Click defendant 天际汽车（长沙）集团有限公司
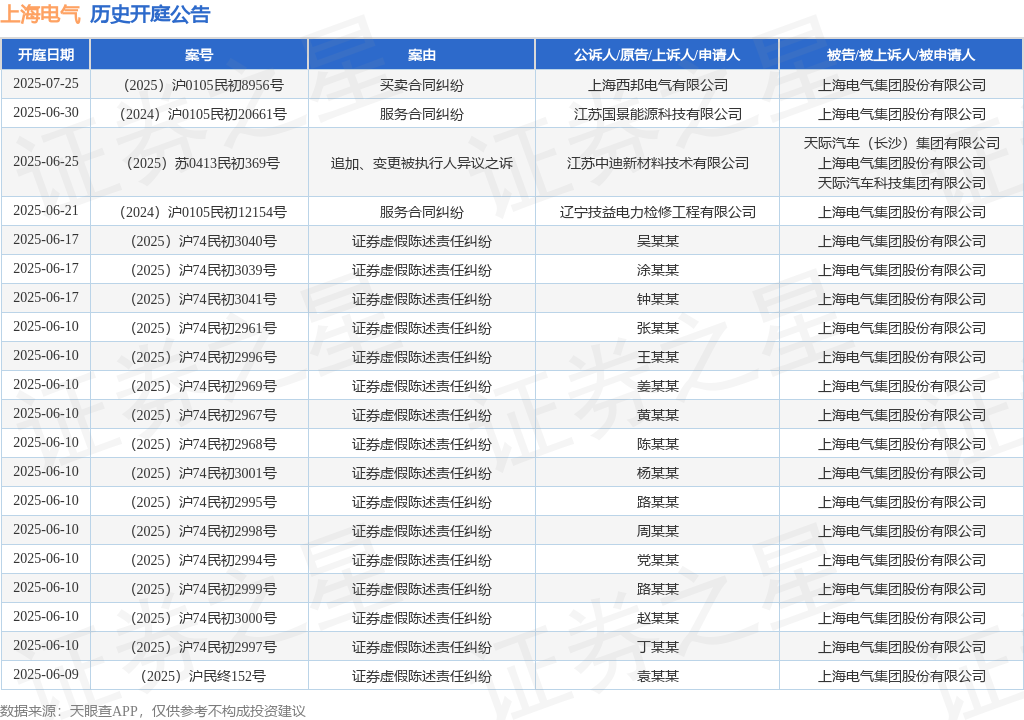This screenshot has height=720, width=1024. tap(902, 143)
